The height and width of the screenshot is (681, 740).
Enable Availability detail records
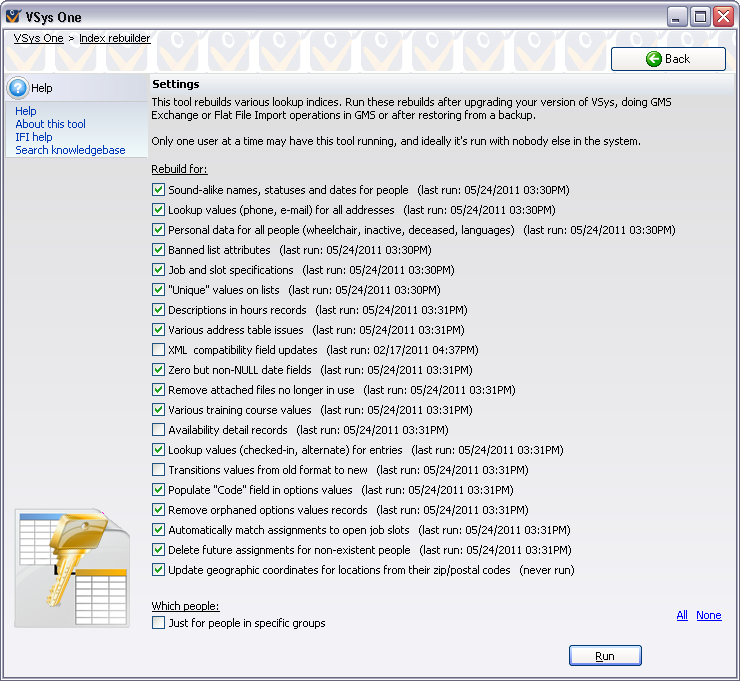(158, 429)
